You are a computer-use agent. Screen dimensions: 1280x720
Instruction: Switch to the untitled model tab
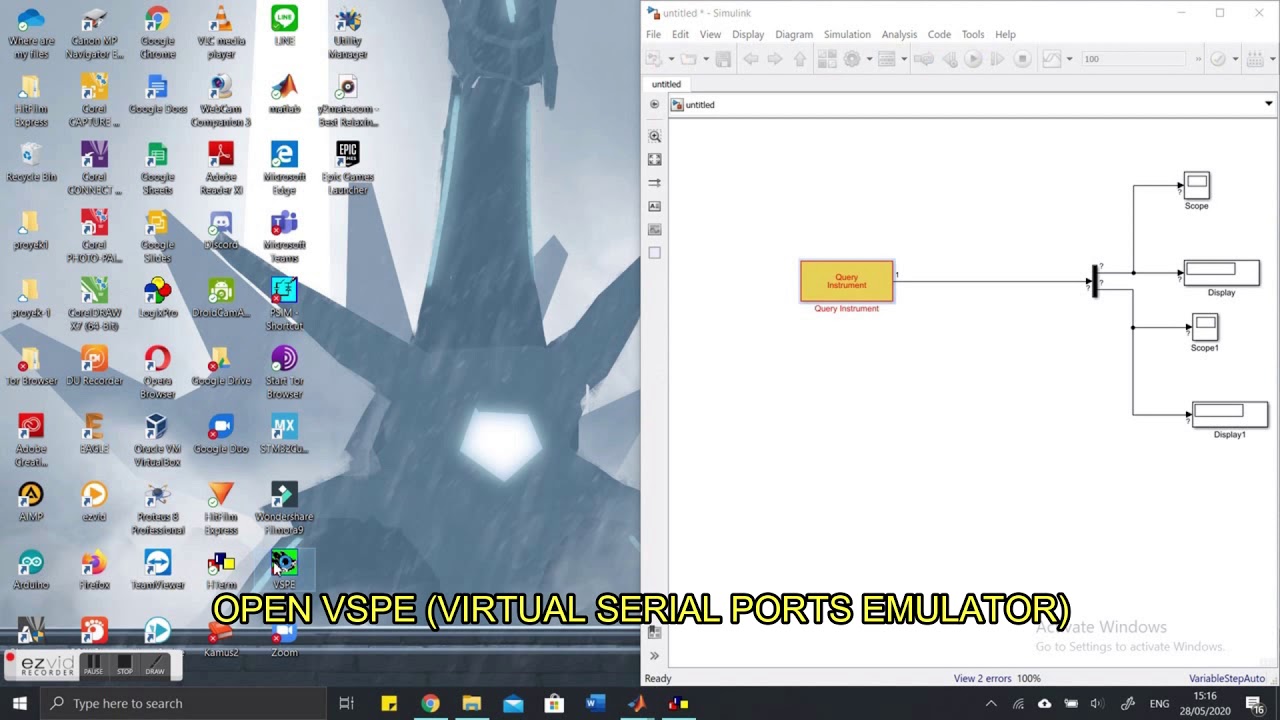click(x=666, y=84)
